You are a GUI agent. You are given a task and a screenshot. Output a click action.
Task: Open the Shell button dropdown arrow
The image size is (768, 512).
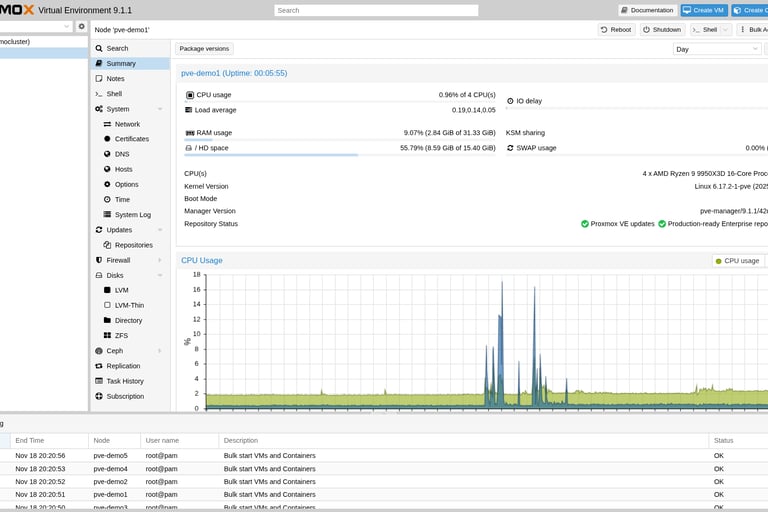pyautogui.click(x=726, y=30)
